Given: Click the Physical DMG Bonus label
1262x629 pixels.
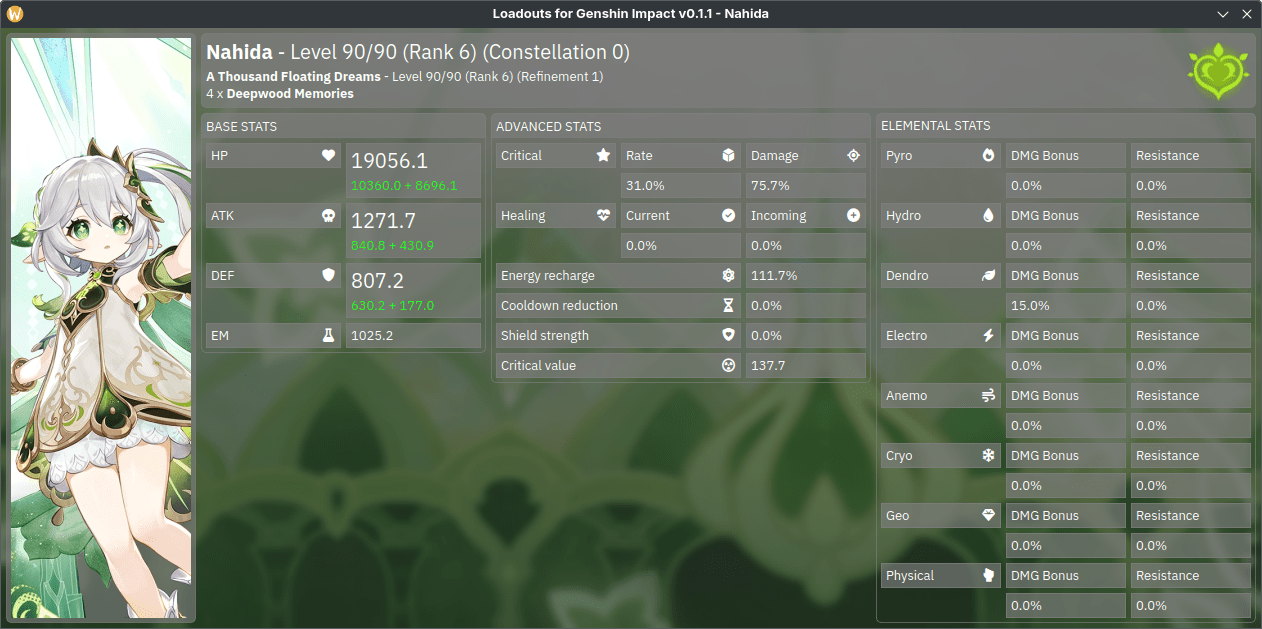Looking at the screenshot, I should pos(1045,576).
